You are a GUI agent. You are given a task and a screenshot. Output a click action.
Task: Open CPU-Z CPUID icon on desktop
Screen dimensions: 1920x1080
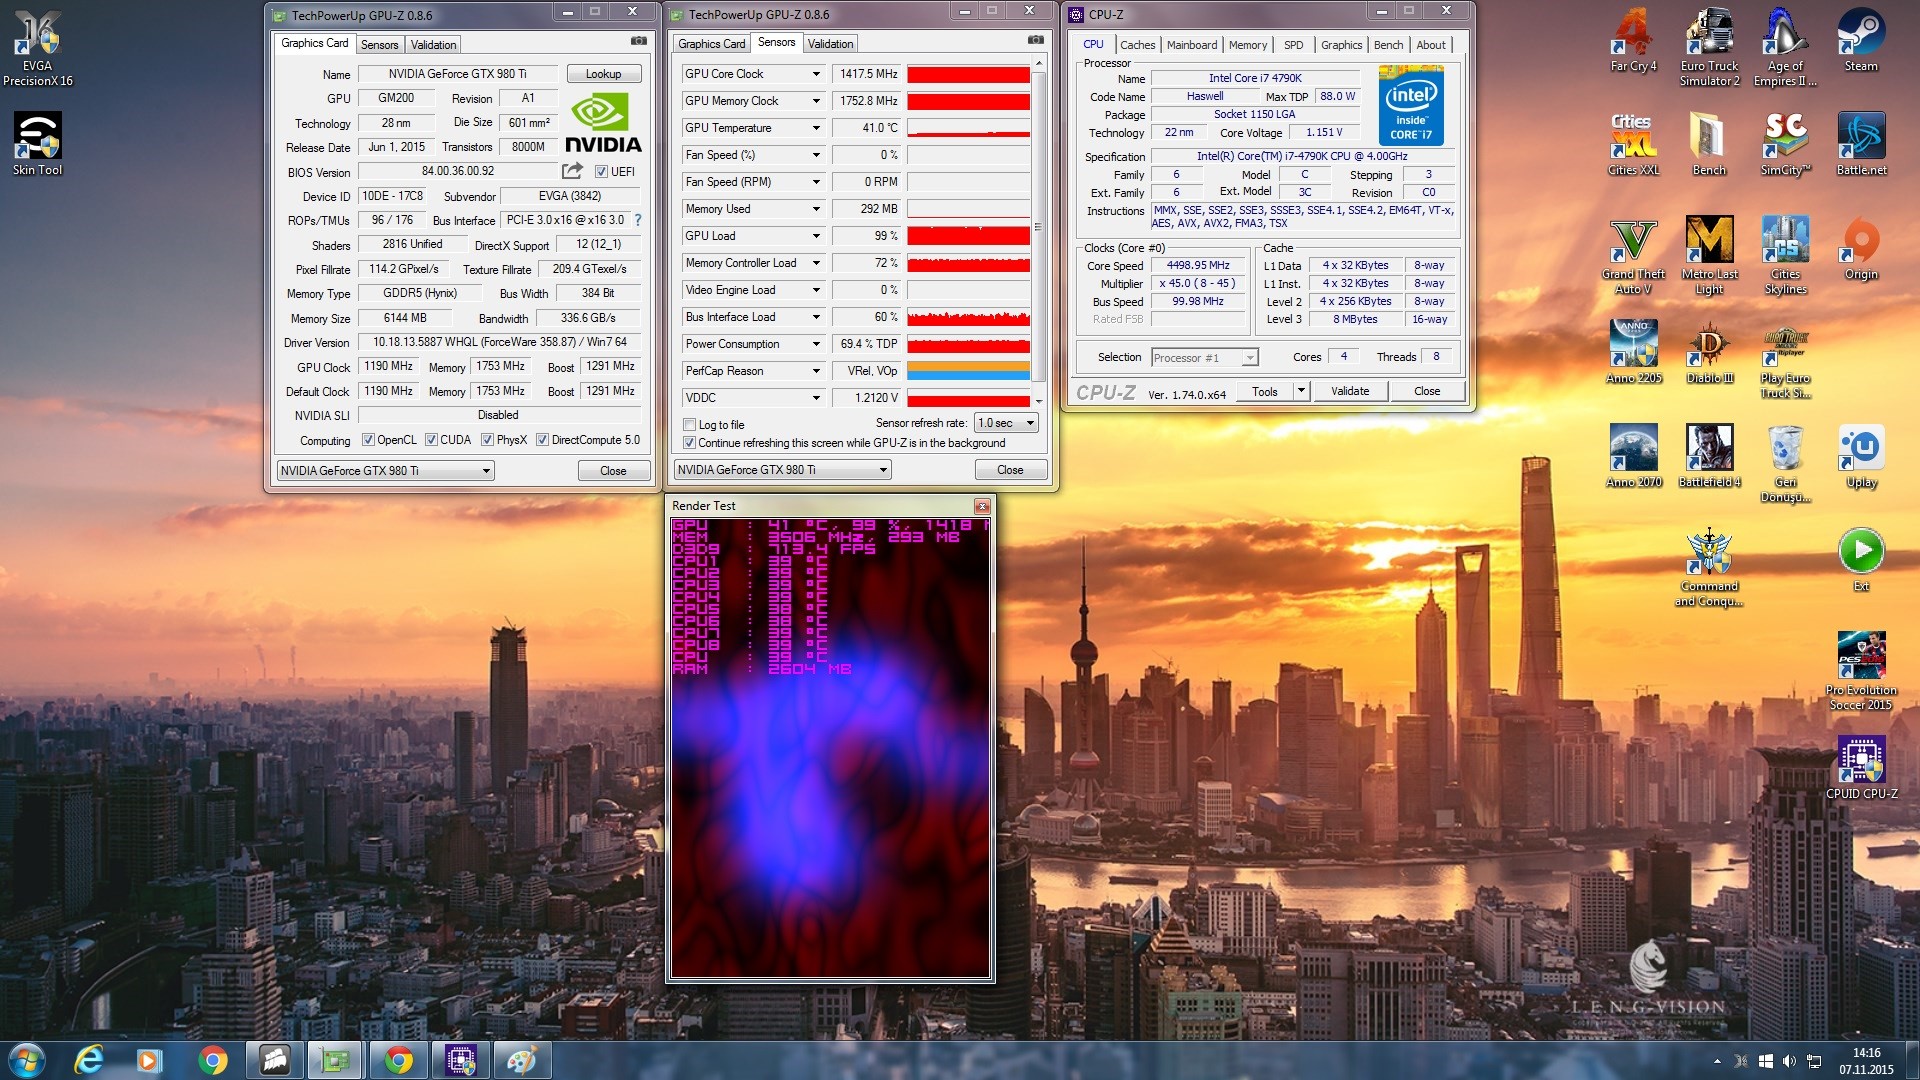click(1862, 766)
